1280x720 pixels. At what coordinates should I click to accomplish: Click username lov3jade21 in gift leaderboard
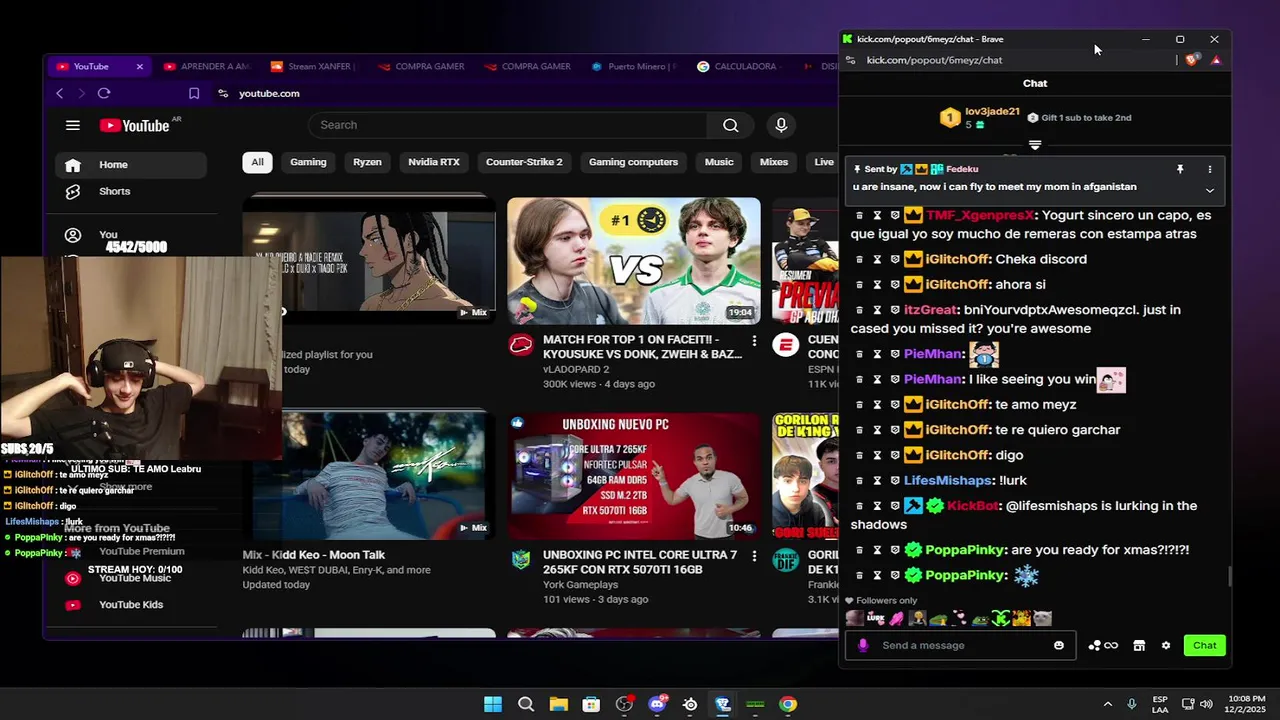992,112
